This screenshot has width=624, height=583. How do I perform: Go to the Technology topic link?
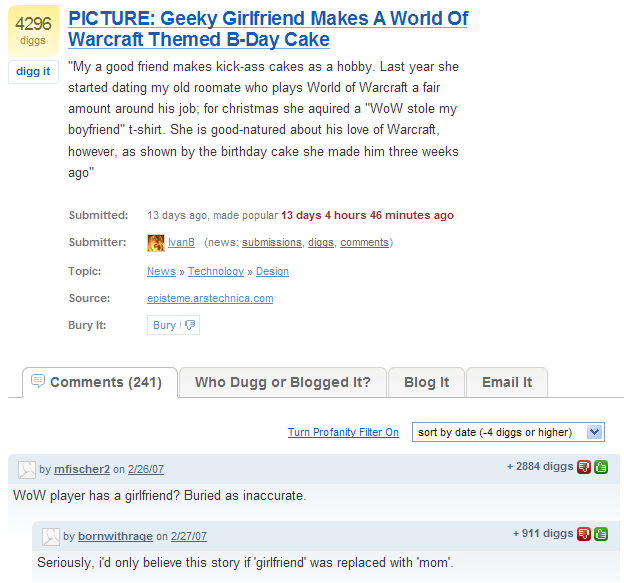click(x=216, y=271)
